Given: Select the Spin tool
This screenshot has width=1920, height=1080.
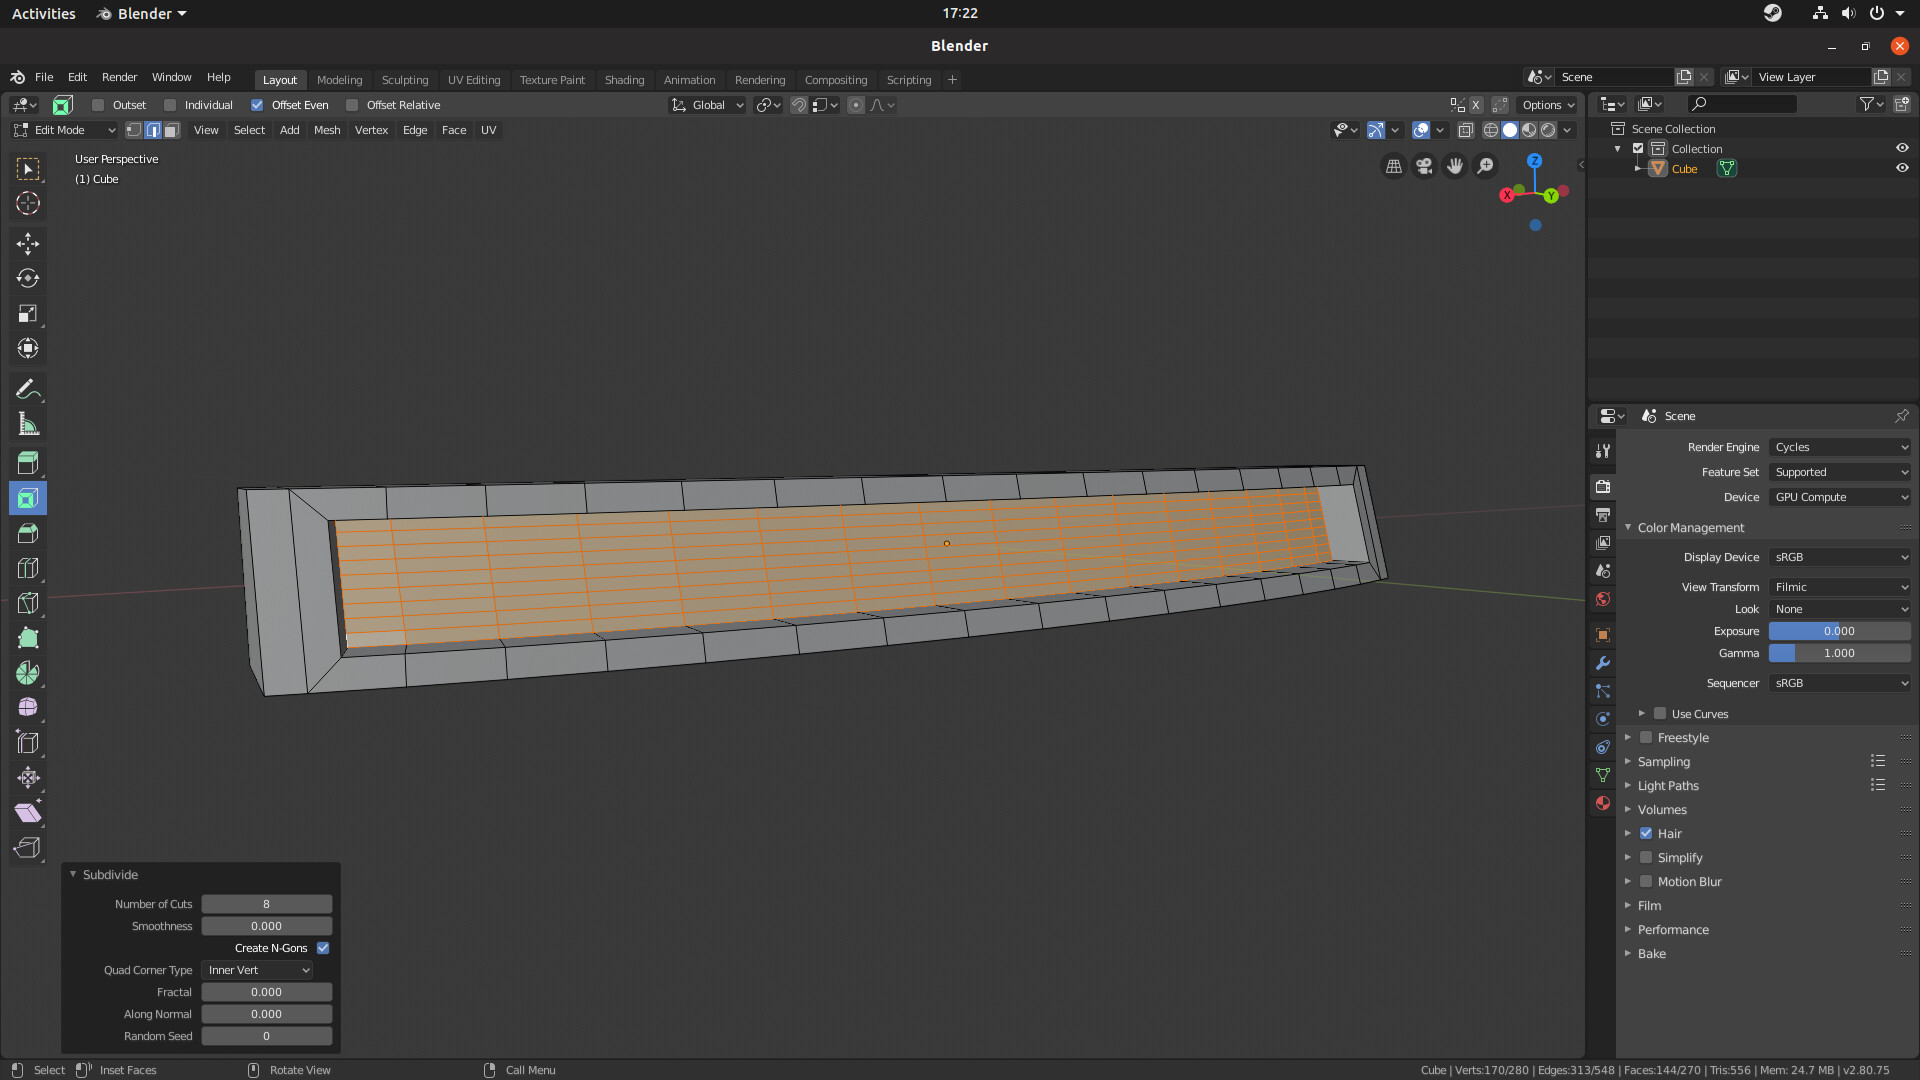Looking at the screenshot, I should coord(28,673).
